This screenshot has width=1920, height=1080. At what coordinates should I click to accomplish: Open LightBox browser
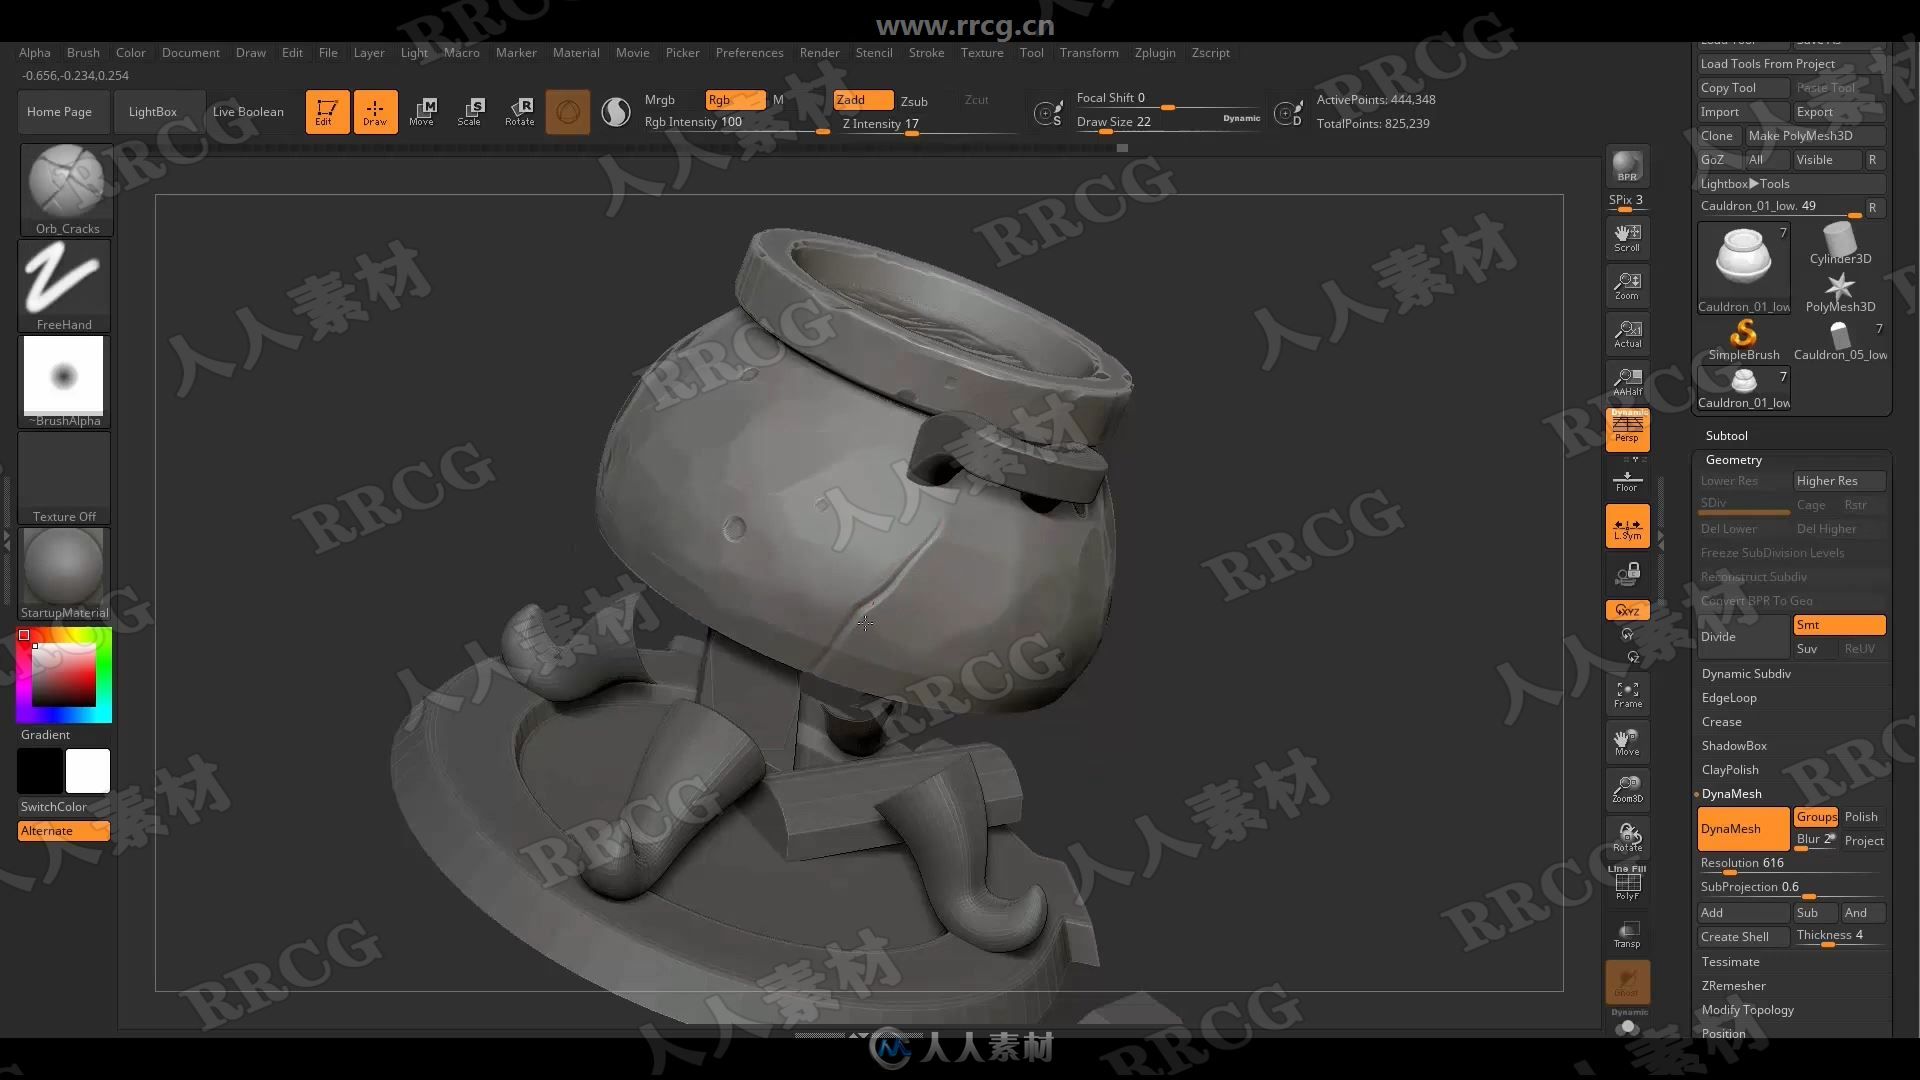[153, 112]
